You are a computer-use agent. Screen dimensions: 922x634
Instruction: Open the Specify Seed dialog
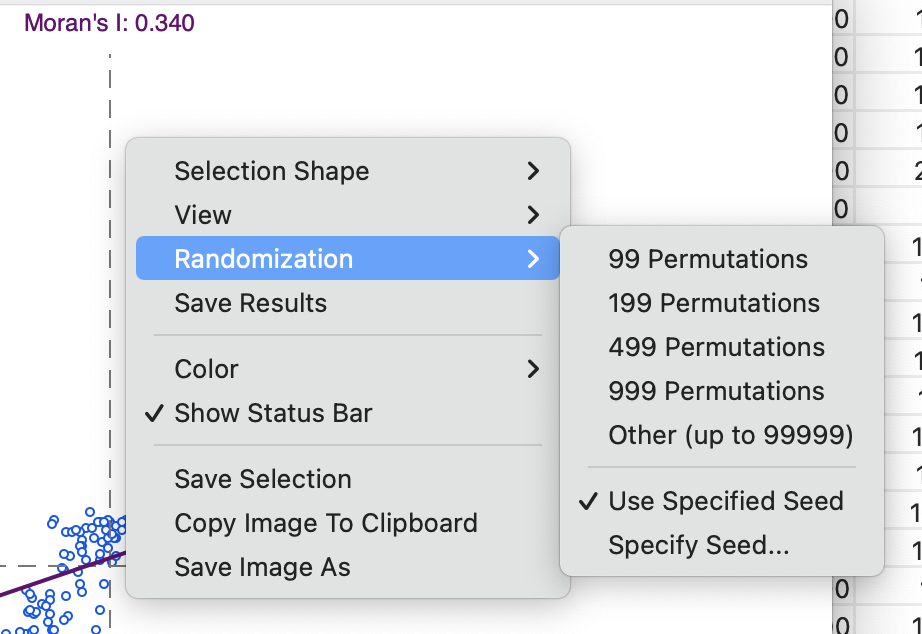point(721,545)
